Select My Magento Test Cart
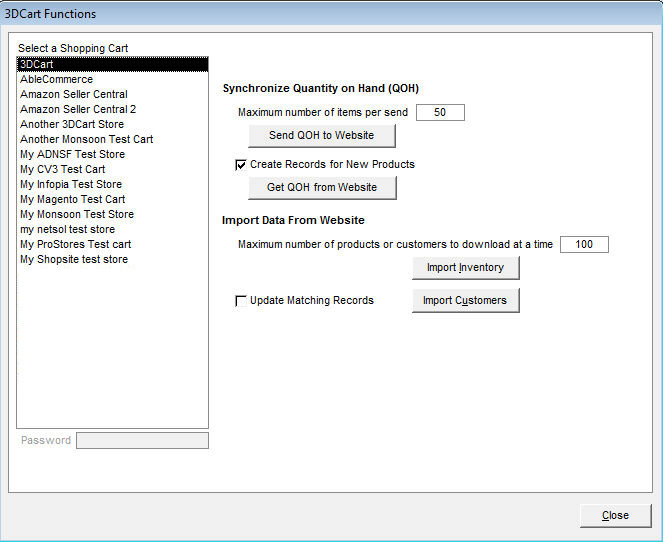The height and width of the screenshot is (542, 663). (x=112, y=200)
